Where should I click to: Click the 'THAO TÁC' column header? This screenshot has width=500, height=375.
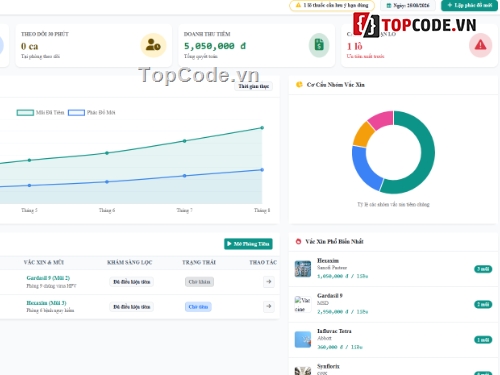click(263, 262)
